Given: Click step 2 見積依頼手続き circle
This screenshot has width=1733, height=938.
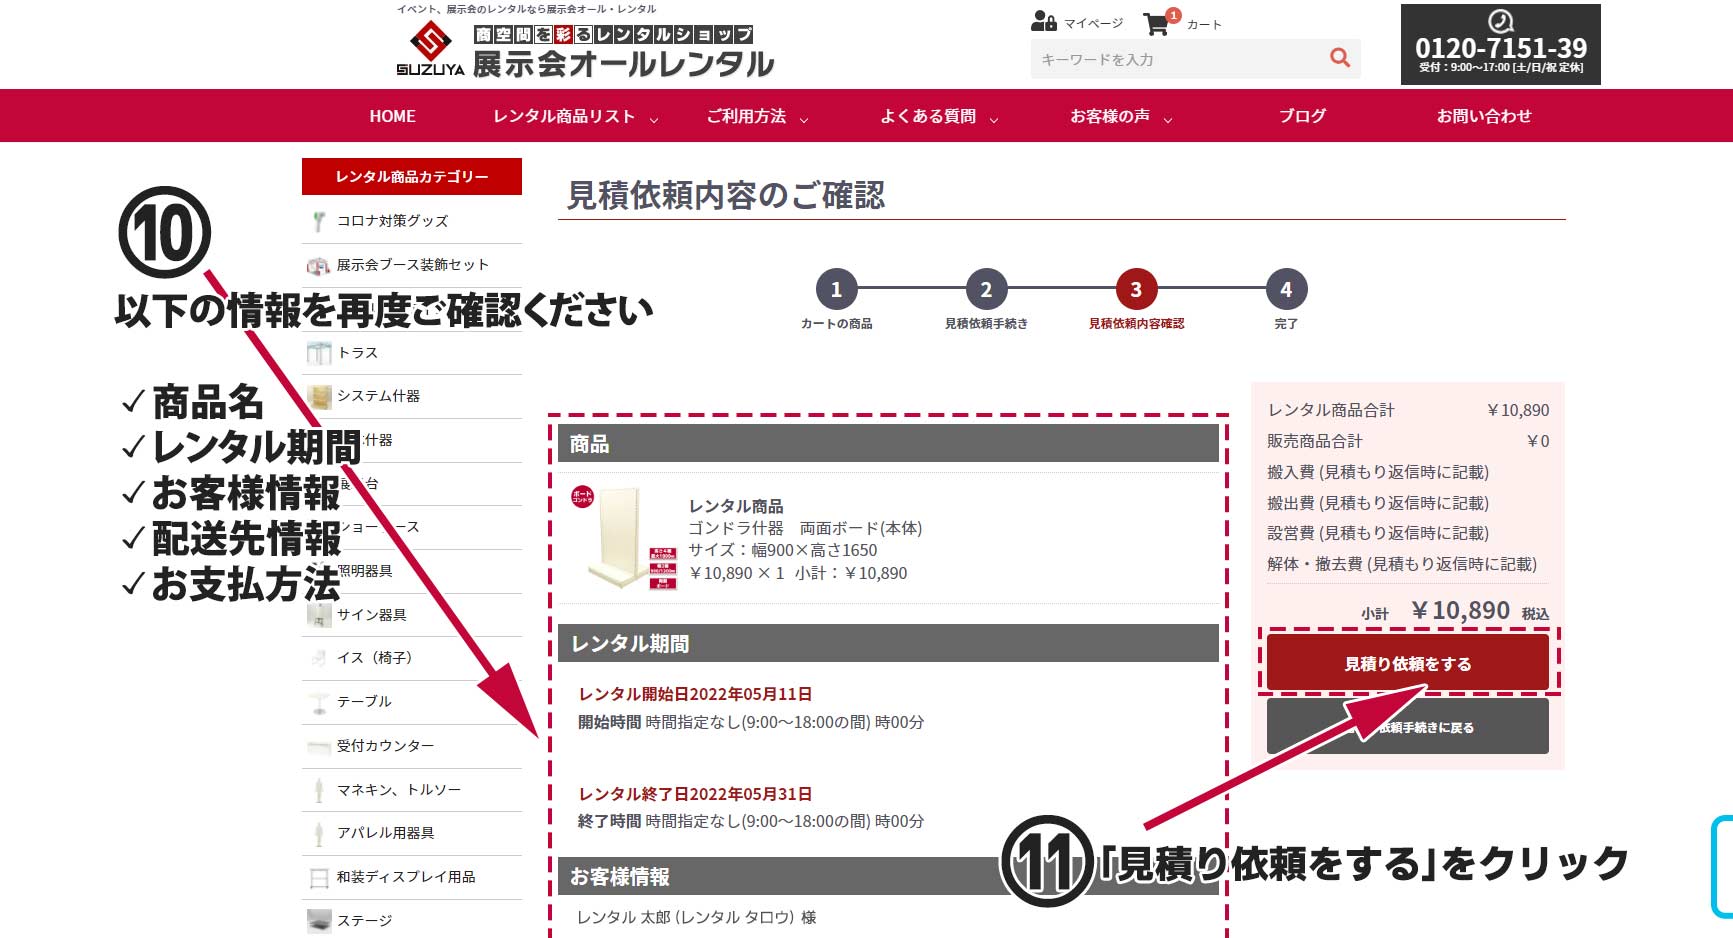Looking at the screenshot, I should pyautogui.click(x=986, y=290).
